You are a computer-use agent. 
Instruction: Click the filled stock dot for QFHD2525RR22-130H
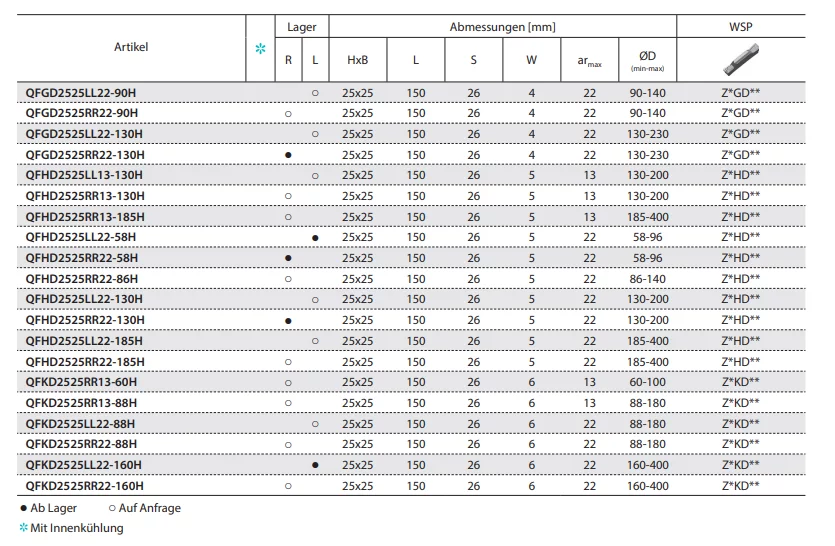point(288,320)
